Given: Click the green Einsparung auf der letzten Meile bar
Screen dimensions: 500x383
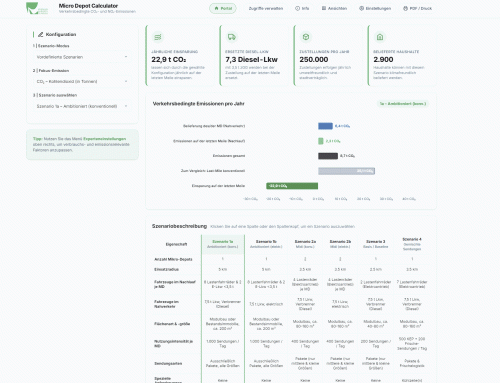Looking at the screenshot, I should 292,186.
